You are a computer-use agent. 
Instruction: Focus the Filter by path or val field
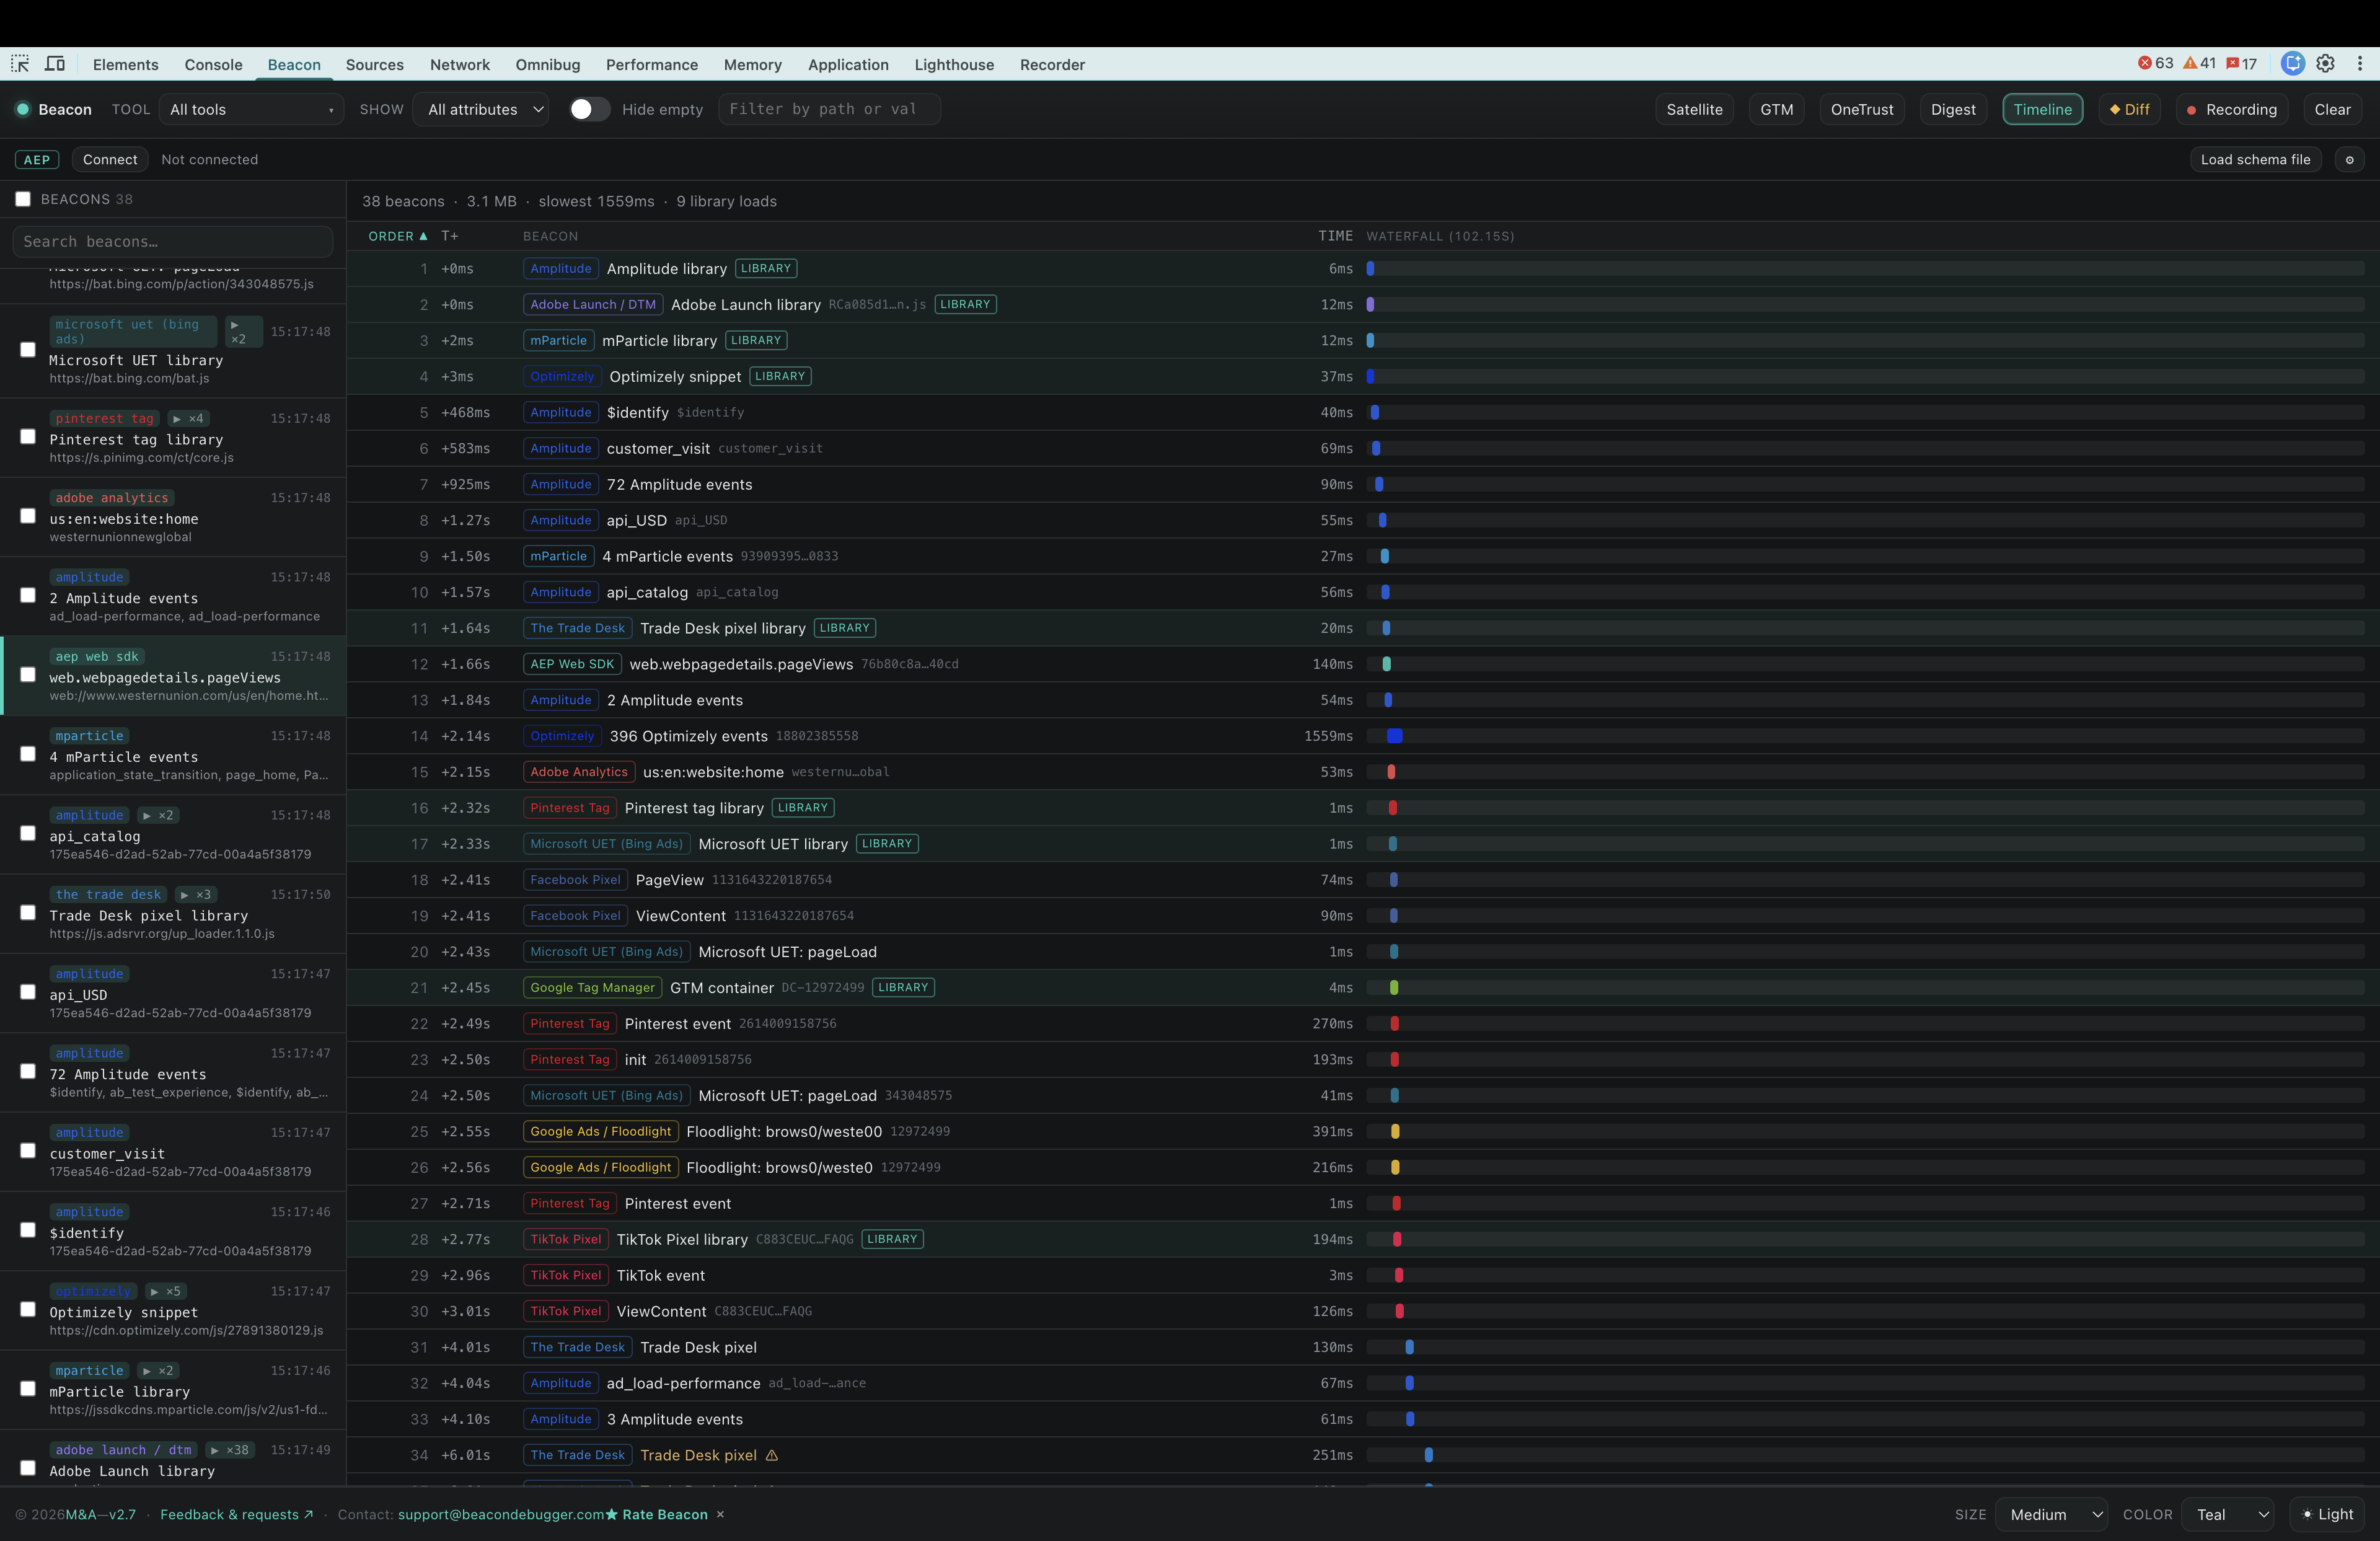pyautogui.click(x=829, y=109)
